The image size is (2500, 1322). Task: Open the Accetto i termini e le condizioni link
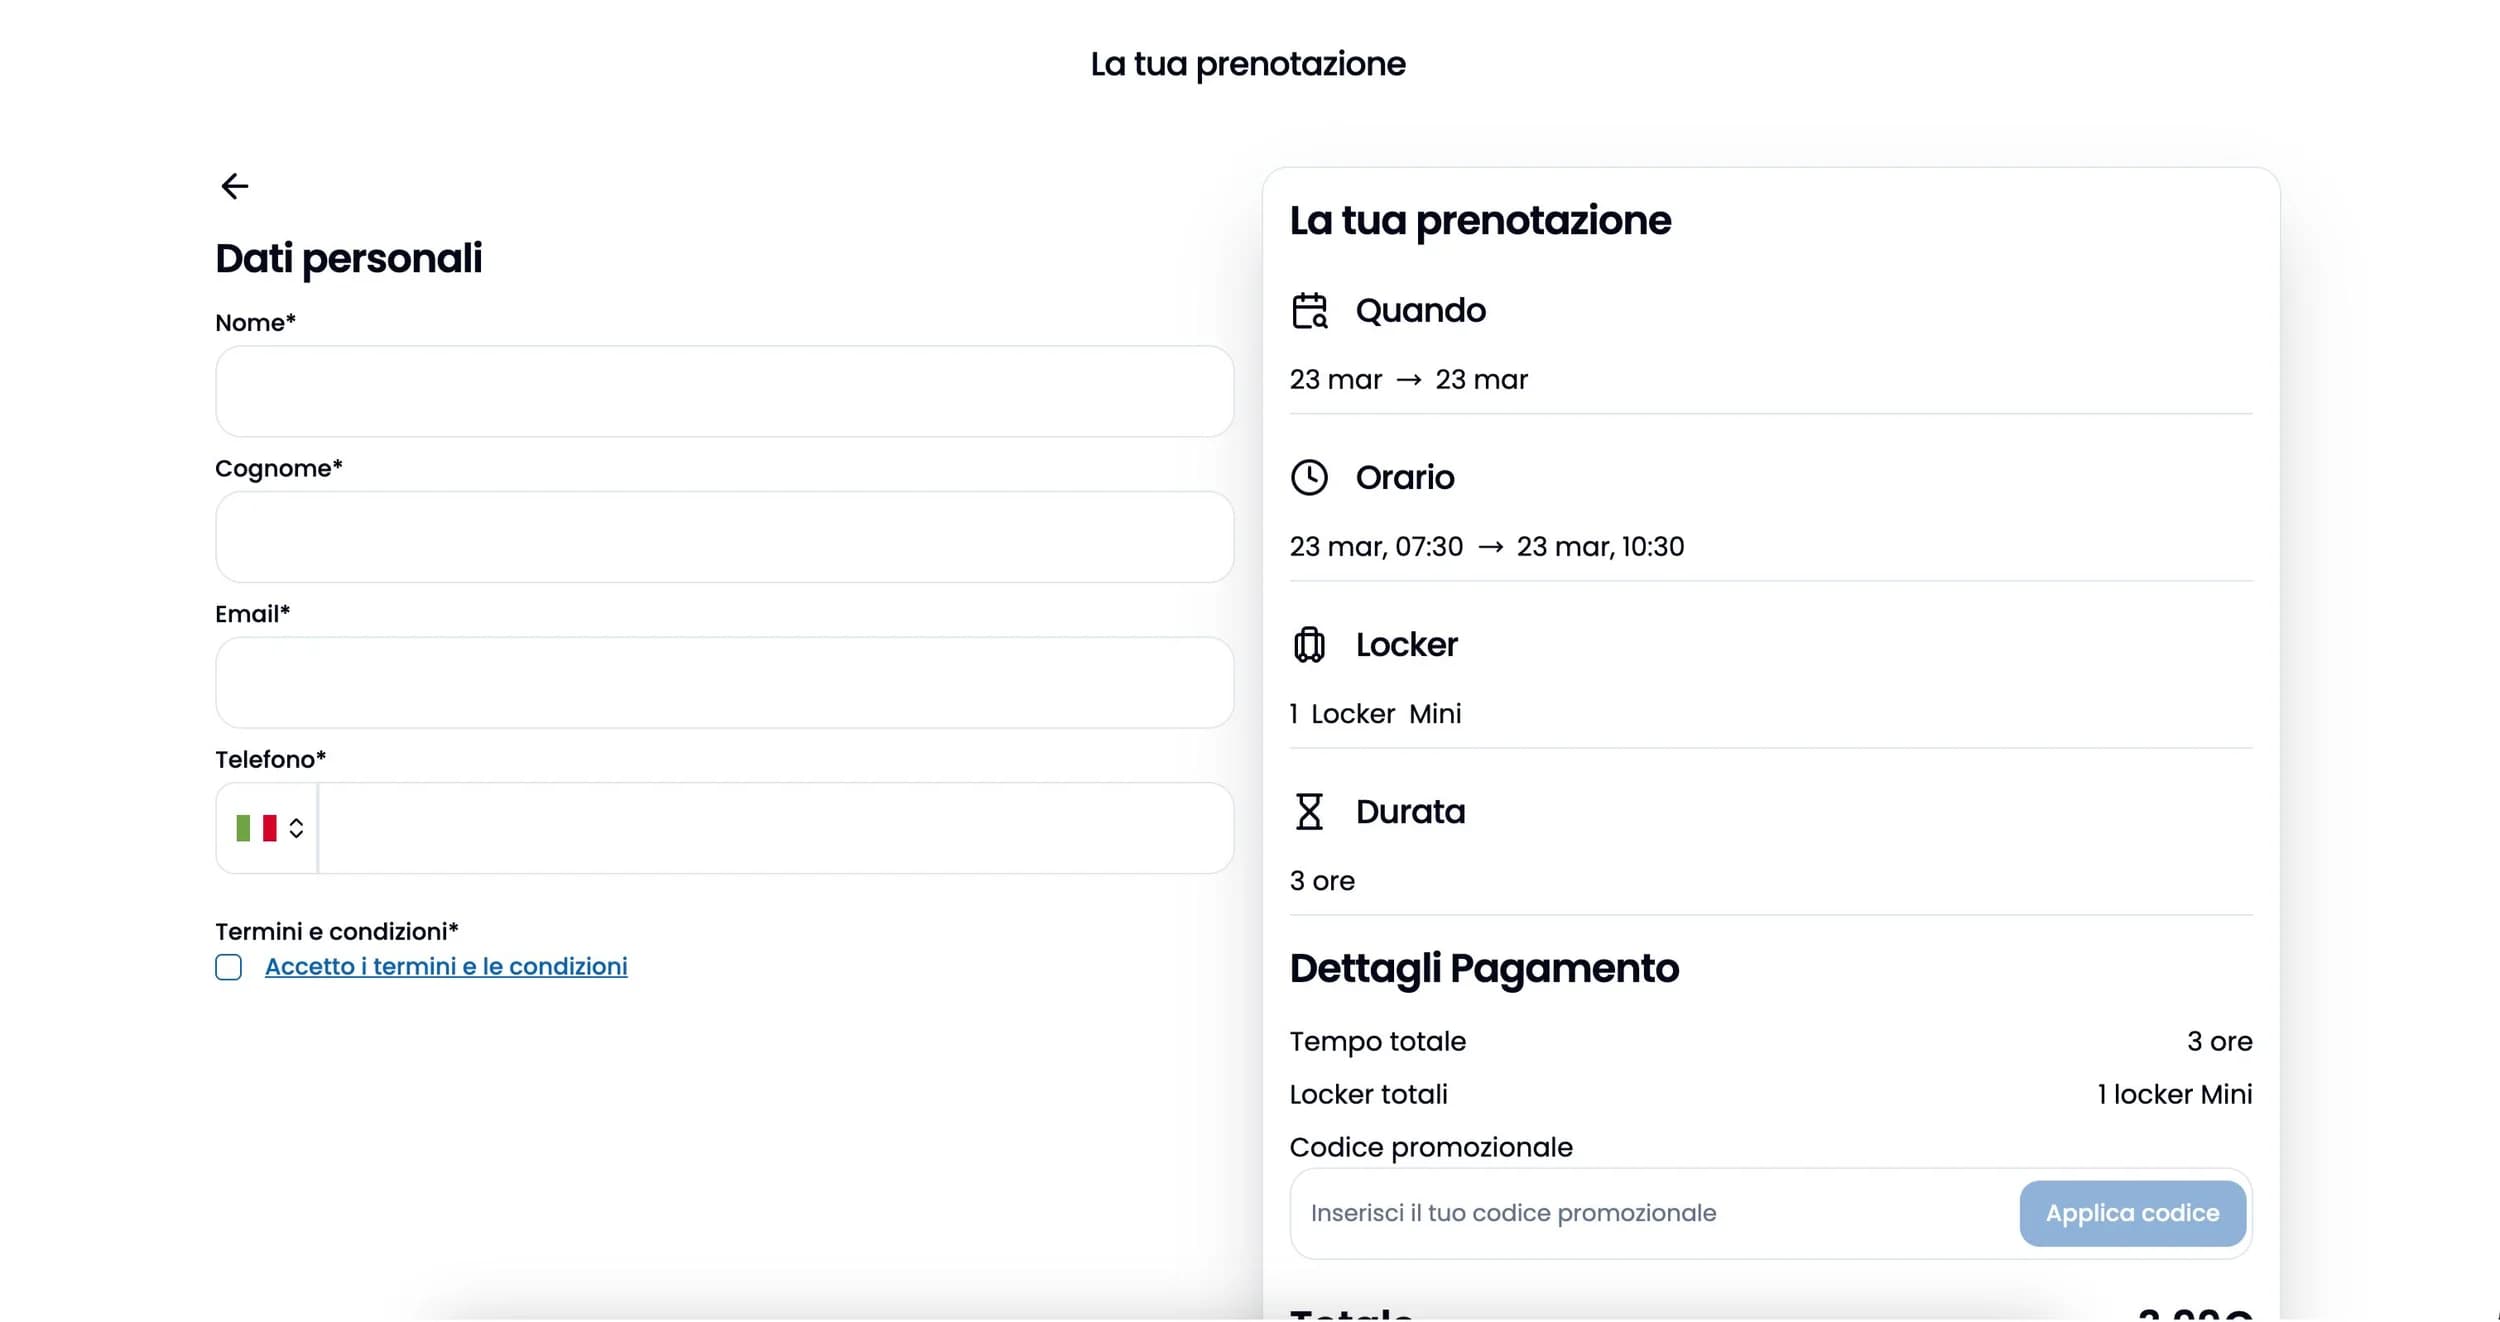(x=446, y=967)
